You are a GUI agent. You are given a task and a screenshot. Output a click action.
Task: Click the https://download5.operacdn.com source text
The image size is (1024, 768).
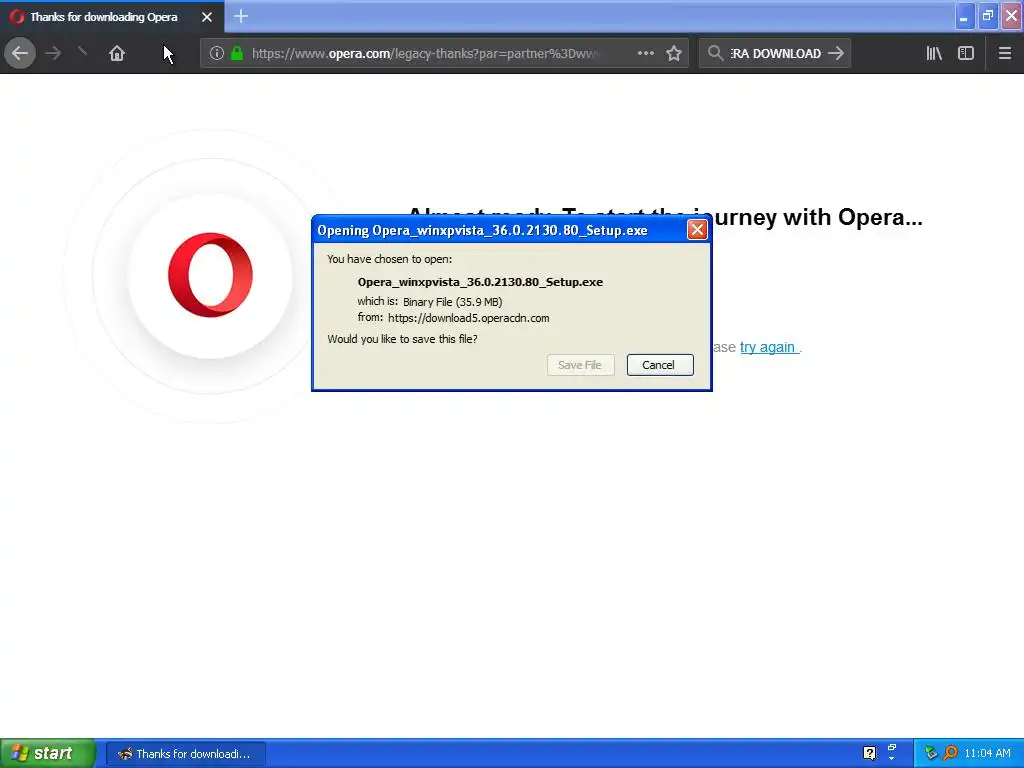(x=468, y=318)
